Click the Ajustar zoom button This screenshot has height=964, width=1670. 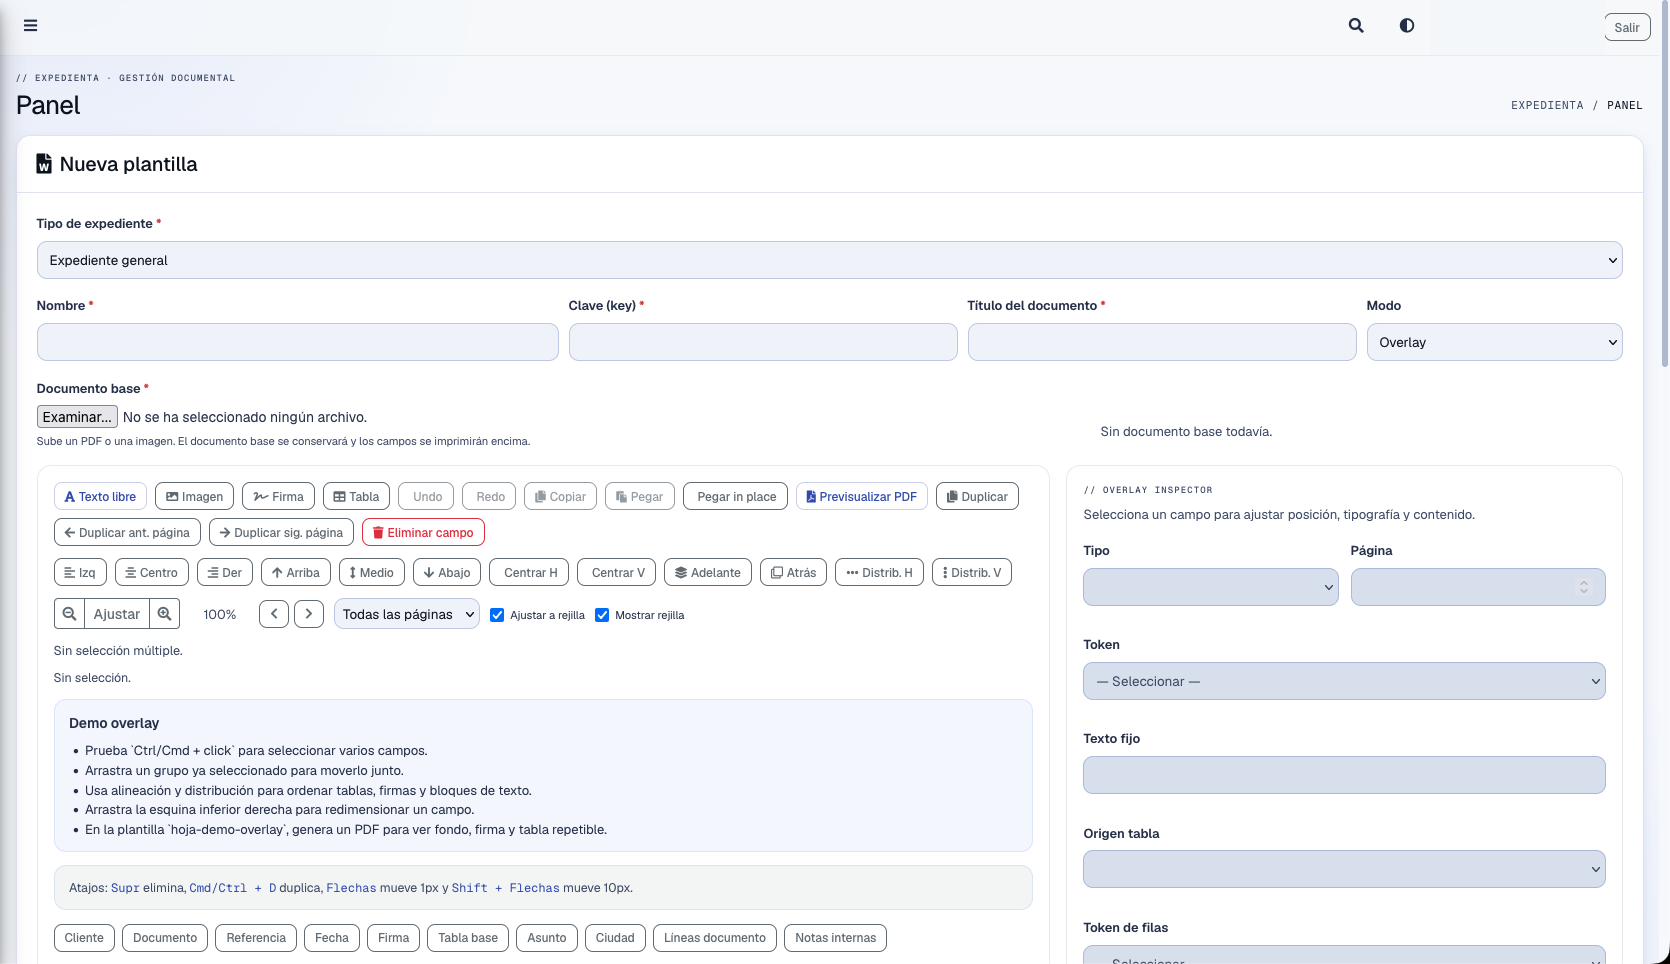(117, 614)
